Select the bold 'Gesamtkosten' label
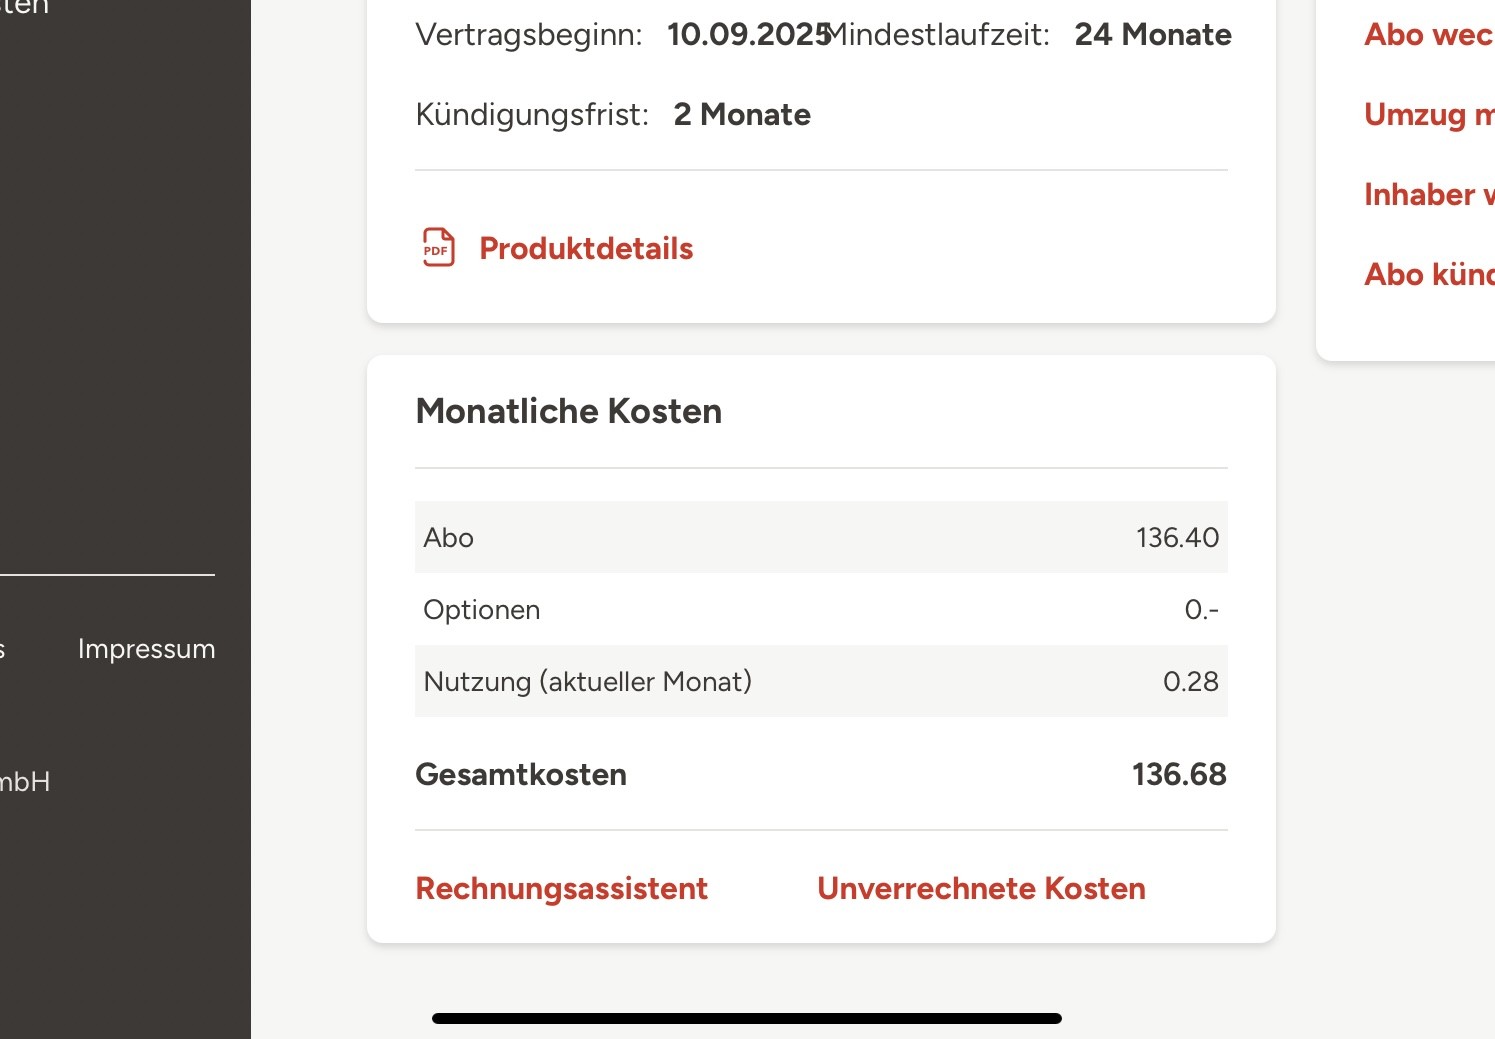Viewport: 1495px width, 1039px height. [521, 775]
